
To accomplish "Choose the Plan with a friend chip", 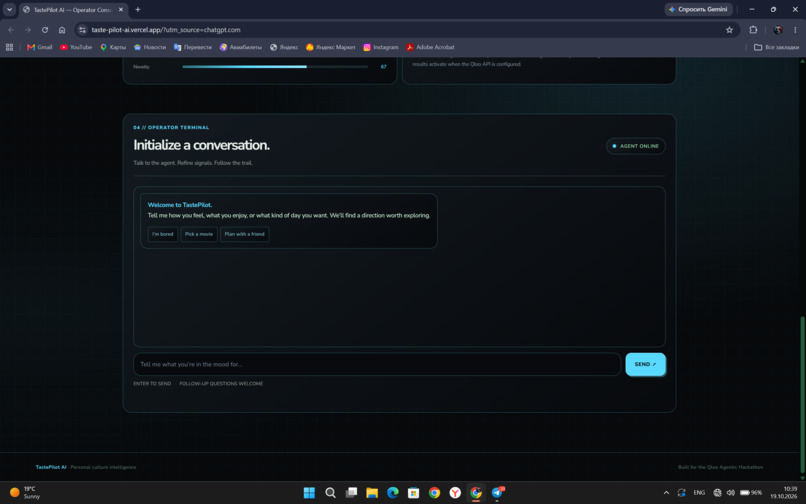I will pos(245,234).
